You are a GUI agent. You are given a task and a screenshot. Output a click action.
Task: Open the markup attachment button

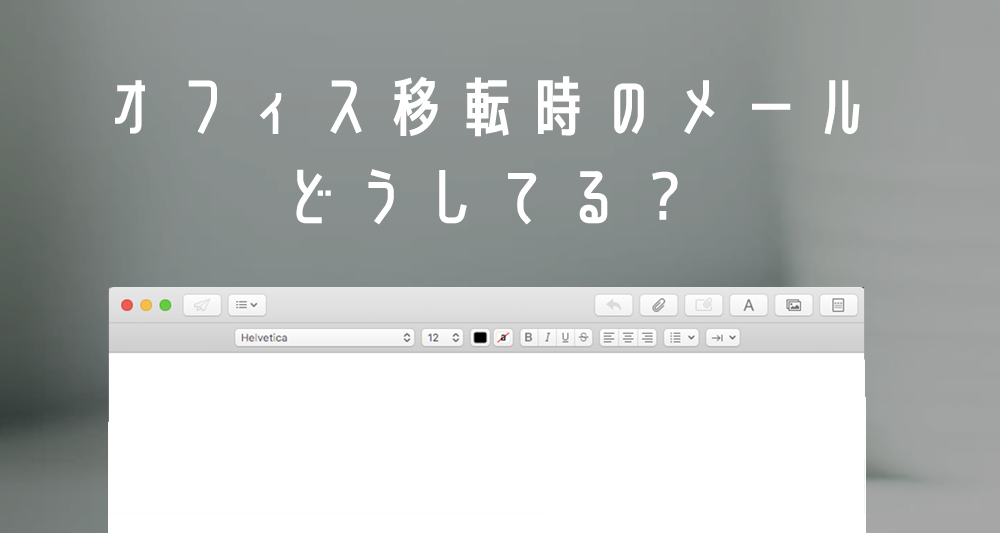tap(703, 305)
